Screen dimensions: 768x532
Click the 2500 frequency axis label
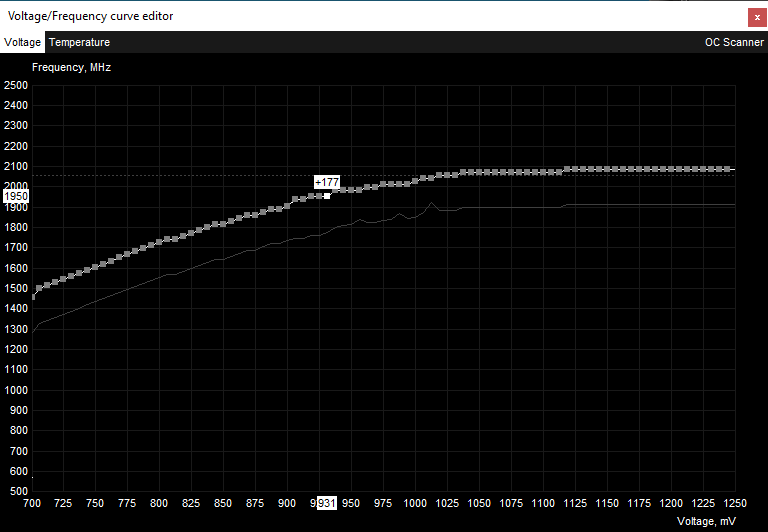16,85
